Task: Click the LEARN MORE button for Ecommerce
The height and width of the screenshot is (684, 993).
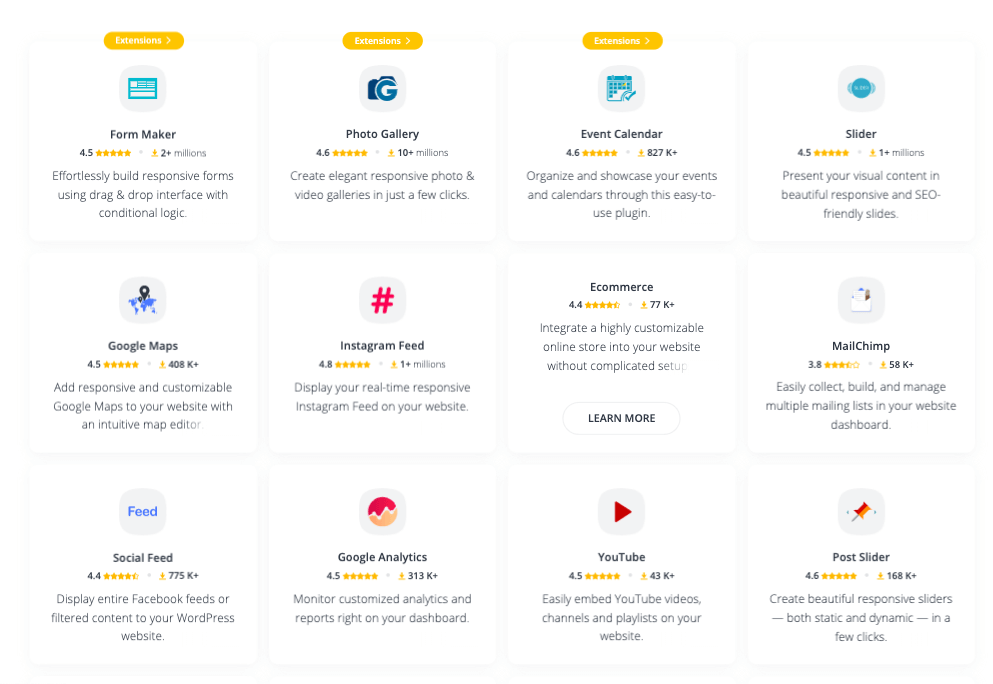Action: point(621,418)
